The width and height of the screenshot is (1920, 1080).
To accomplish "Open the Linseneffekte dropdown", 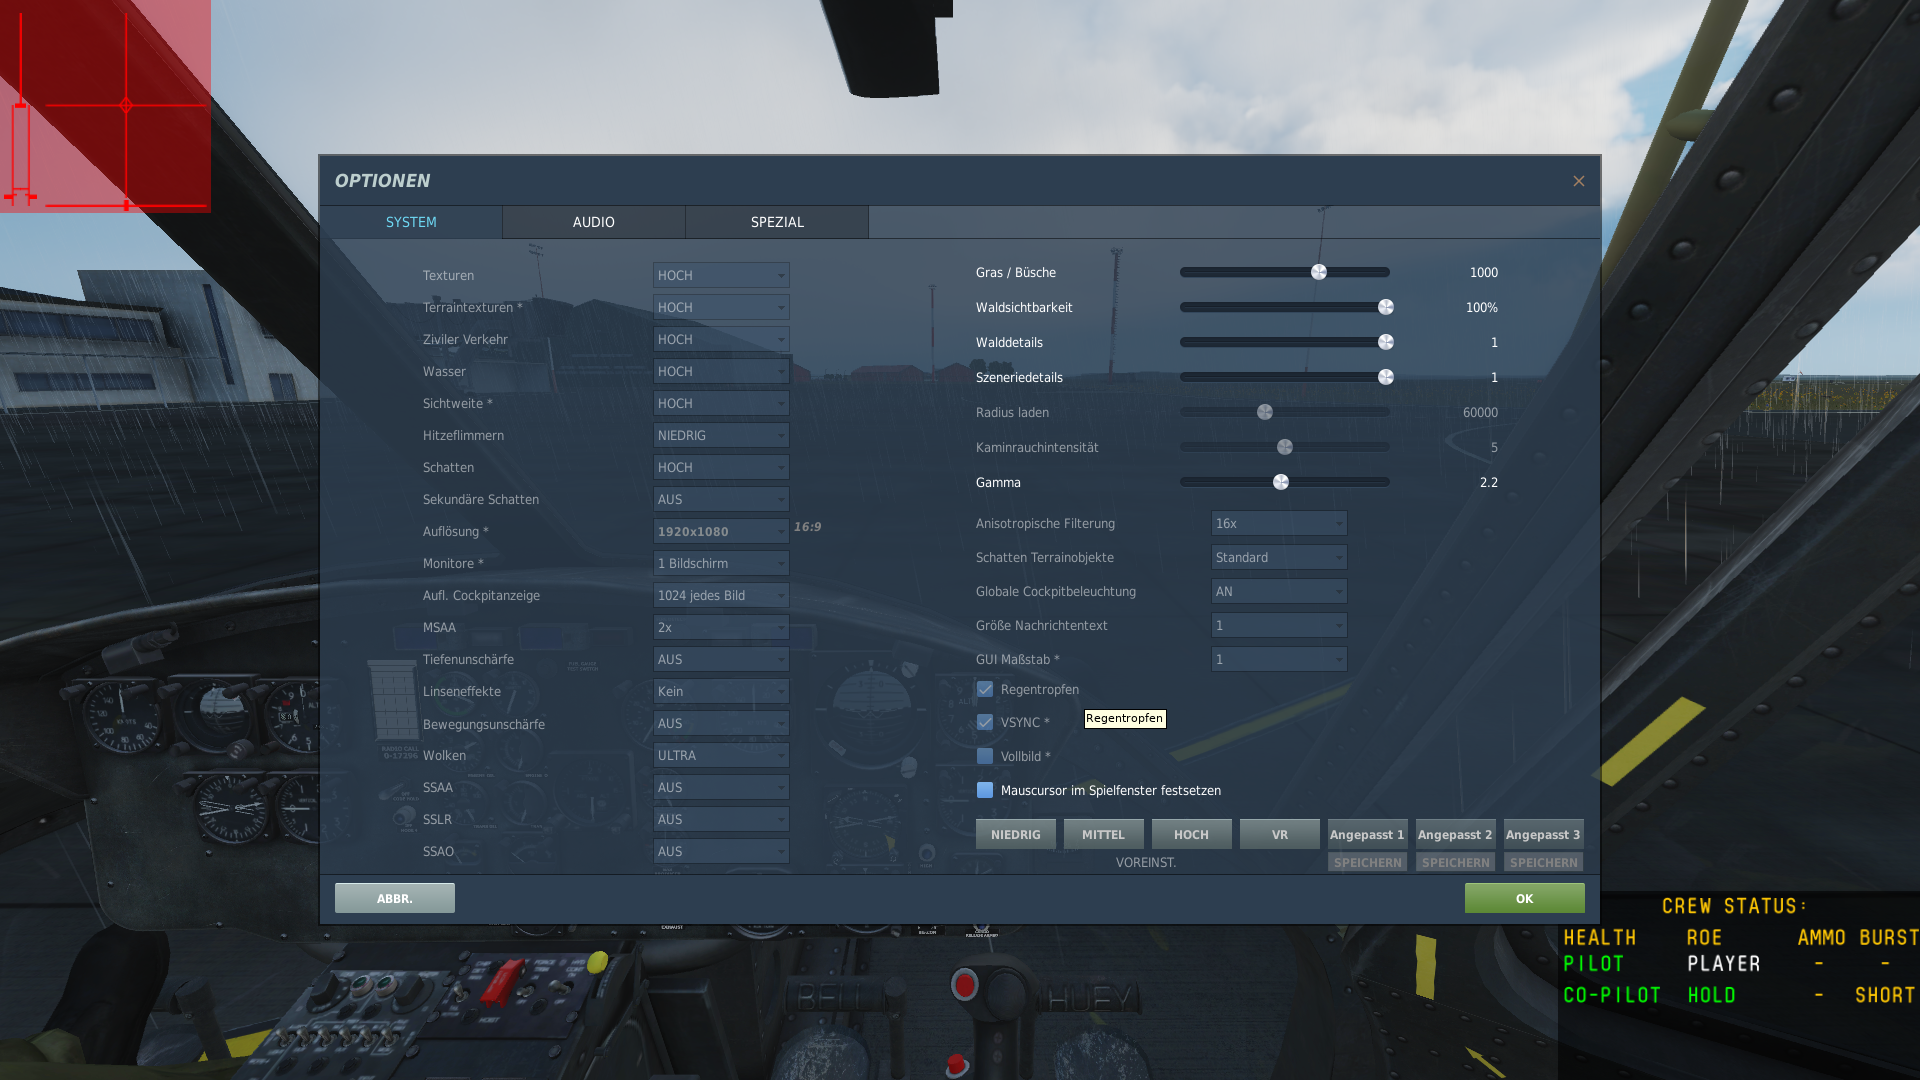I will click(721, 691).
